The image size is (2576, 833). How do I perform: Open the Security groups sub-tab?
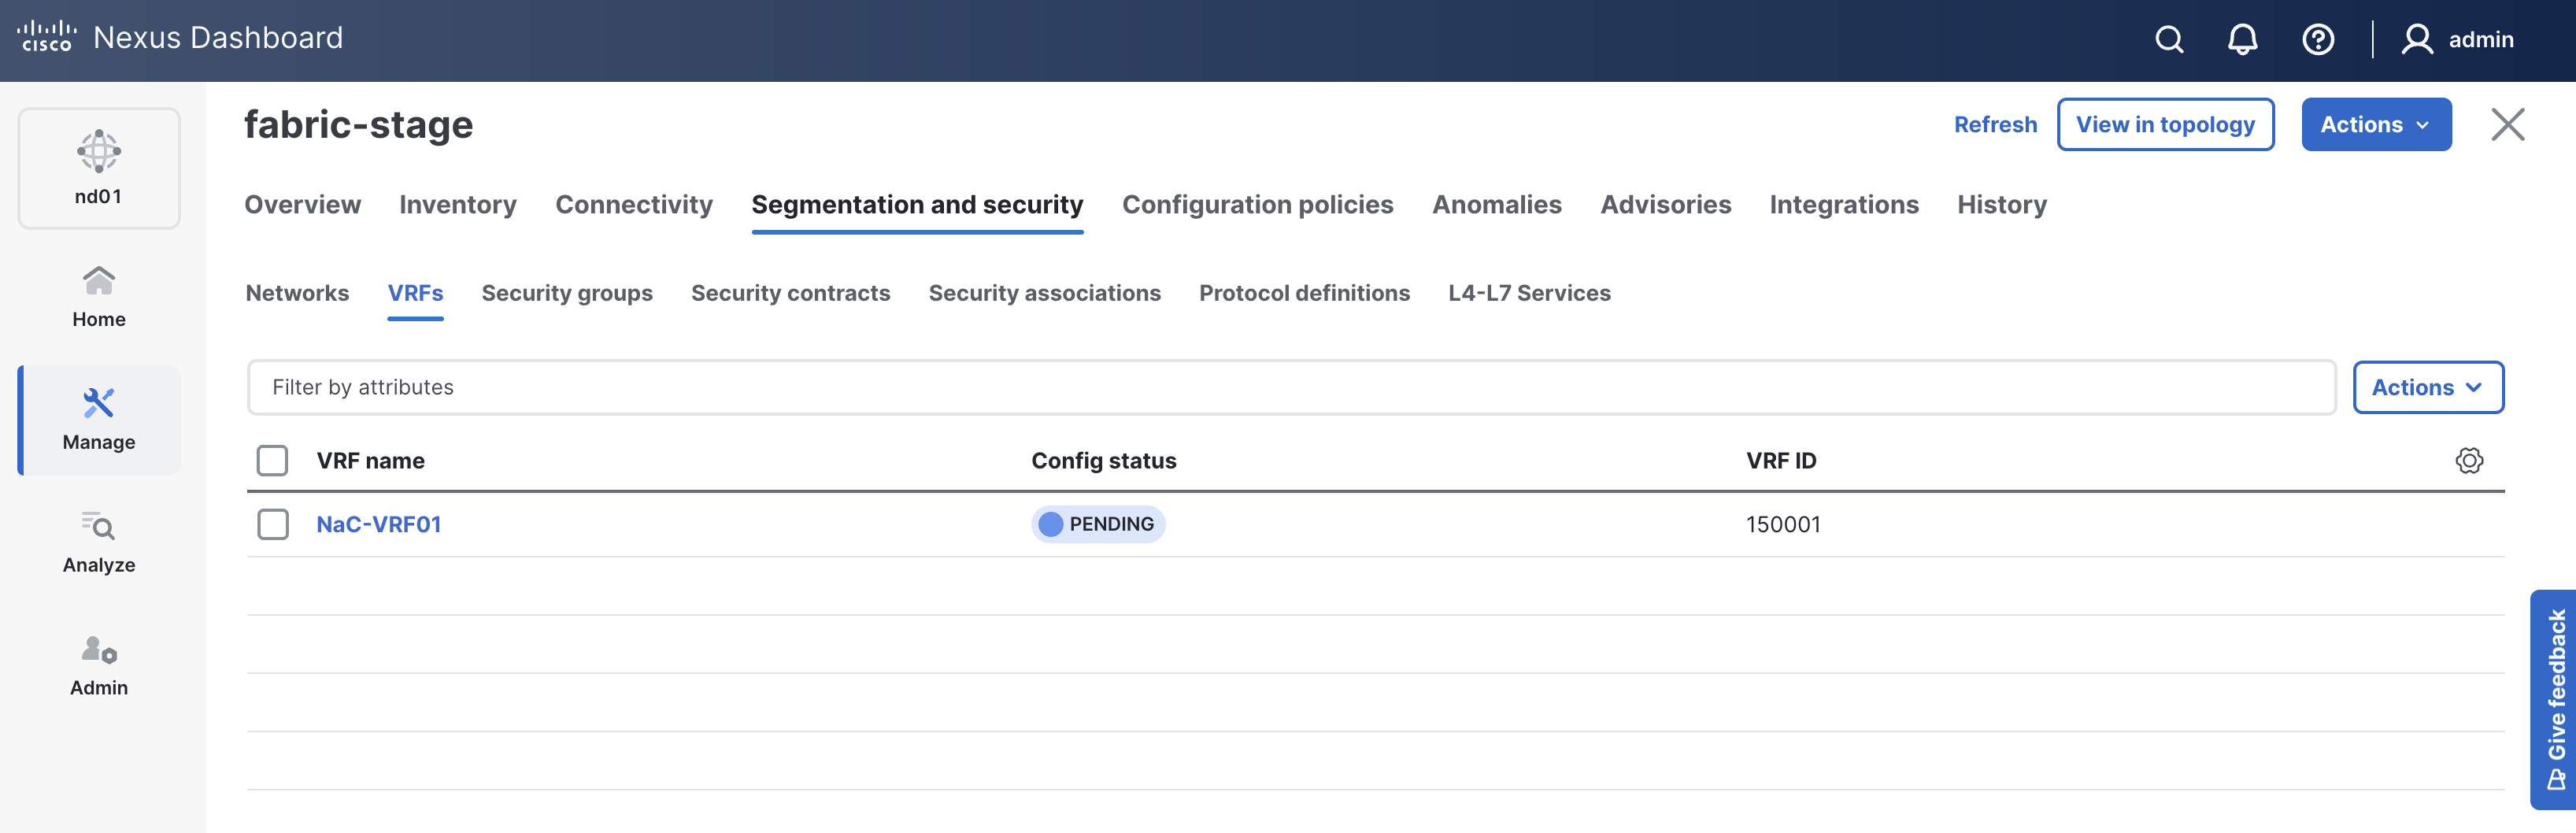[567, 293]
